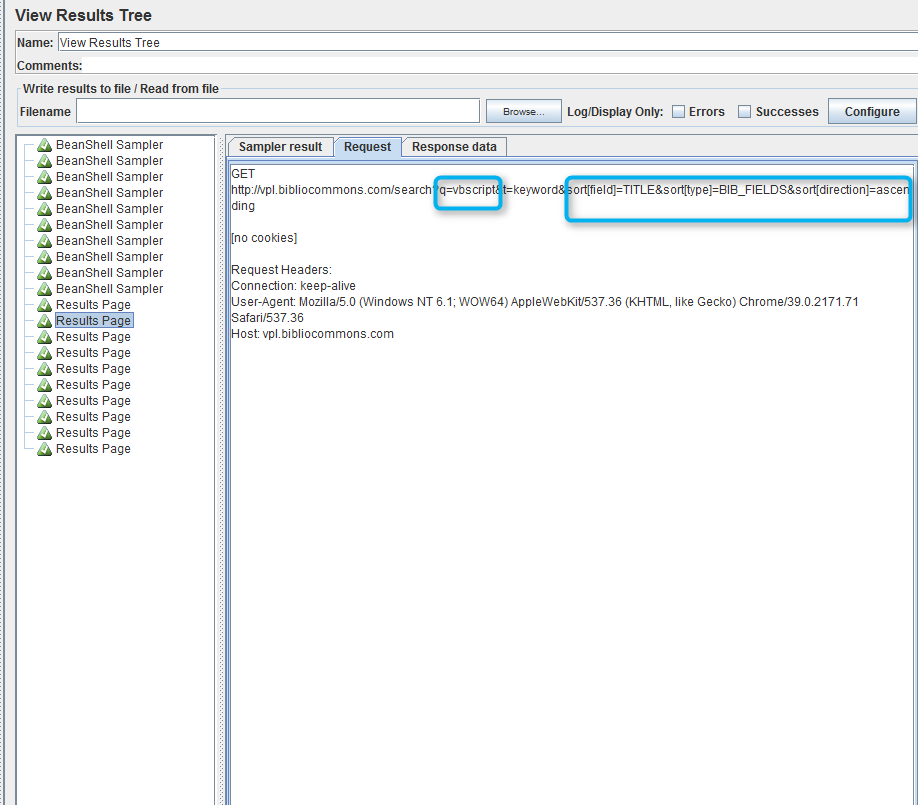This screenshot has width=918, height=805.
Task: Click the Browse... button
Action: (x=524, y=111)
